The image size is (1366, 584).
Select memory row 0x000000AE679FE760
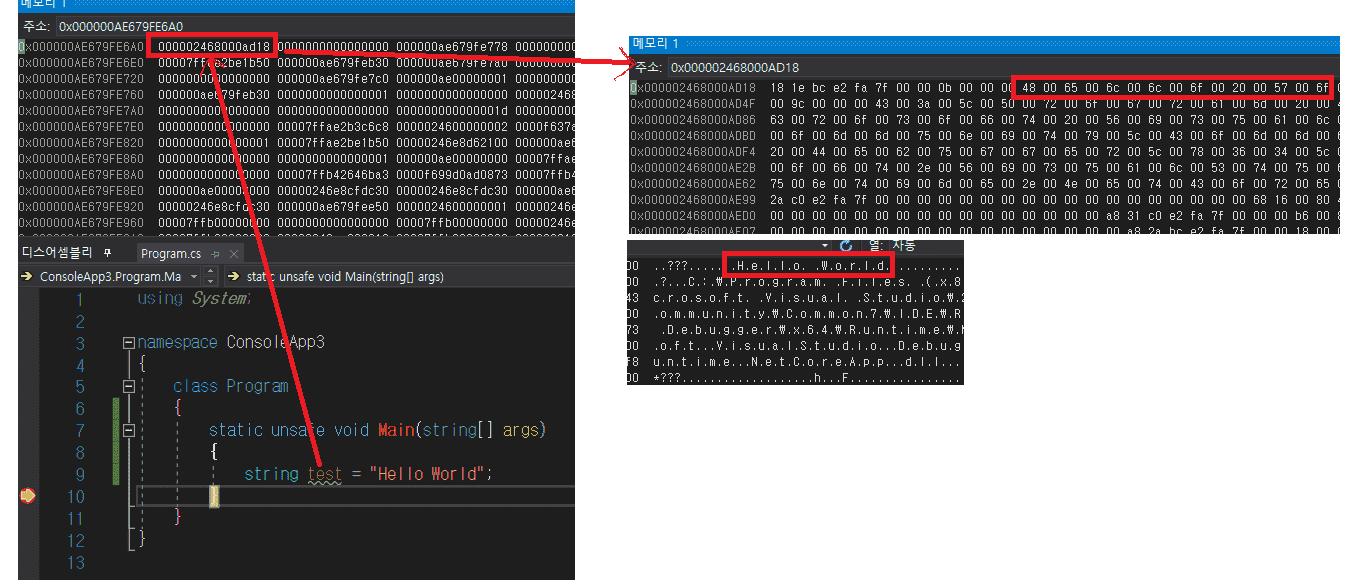pyautogui.click(x=296, y=93)
